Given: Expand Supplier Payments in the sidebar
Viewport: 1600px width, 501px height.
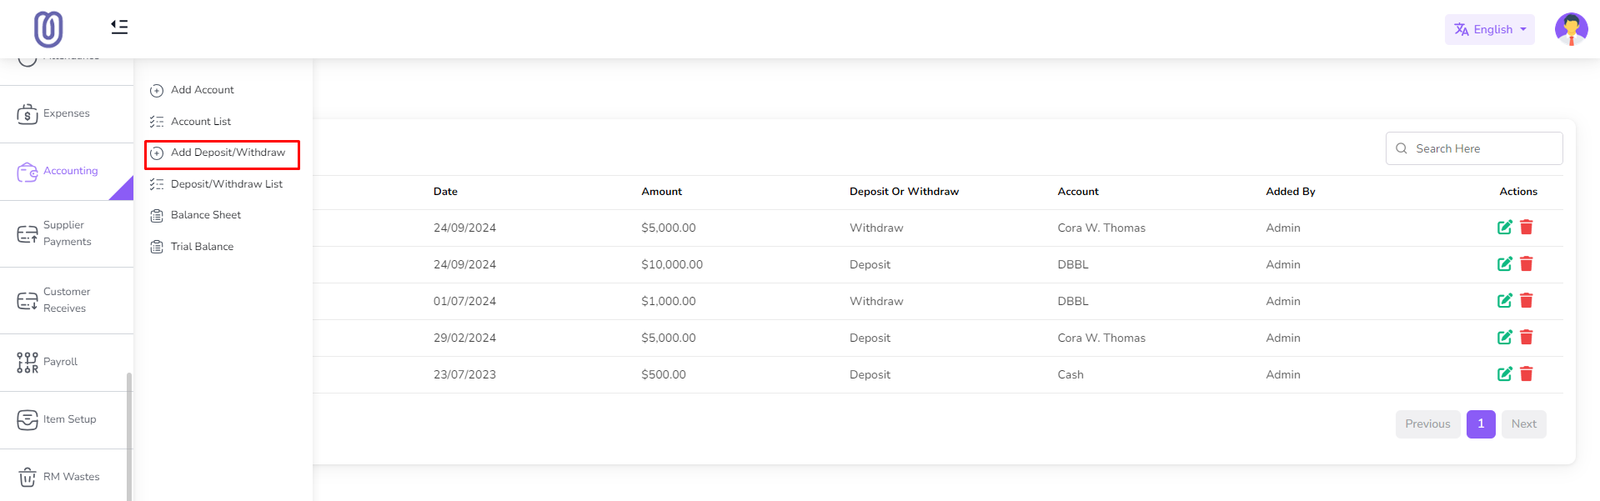Looking at the screenshot, I should [x=66, y=233].
